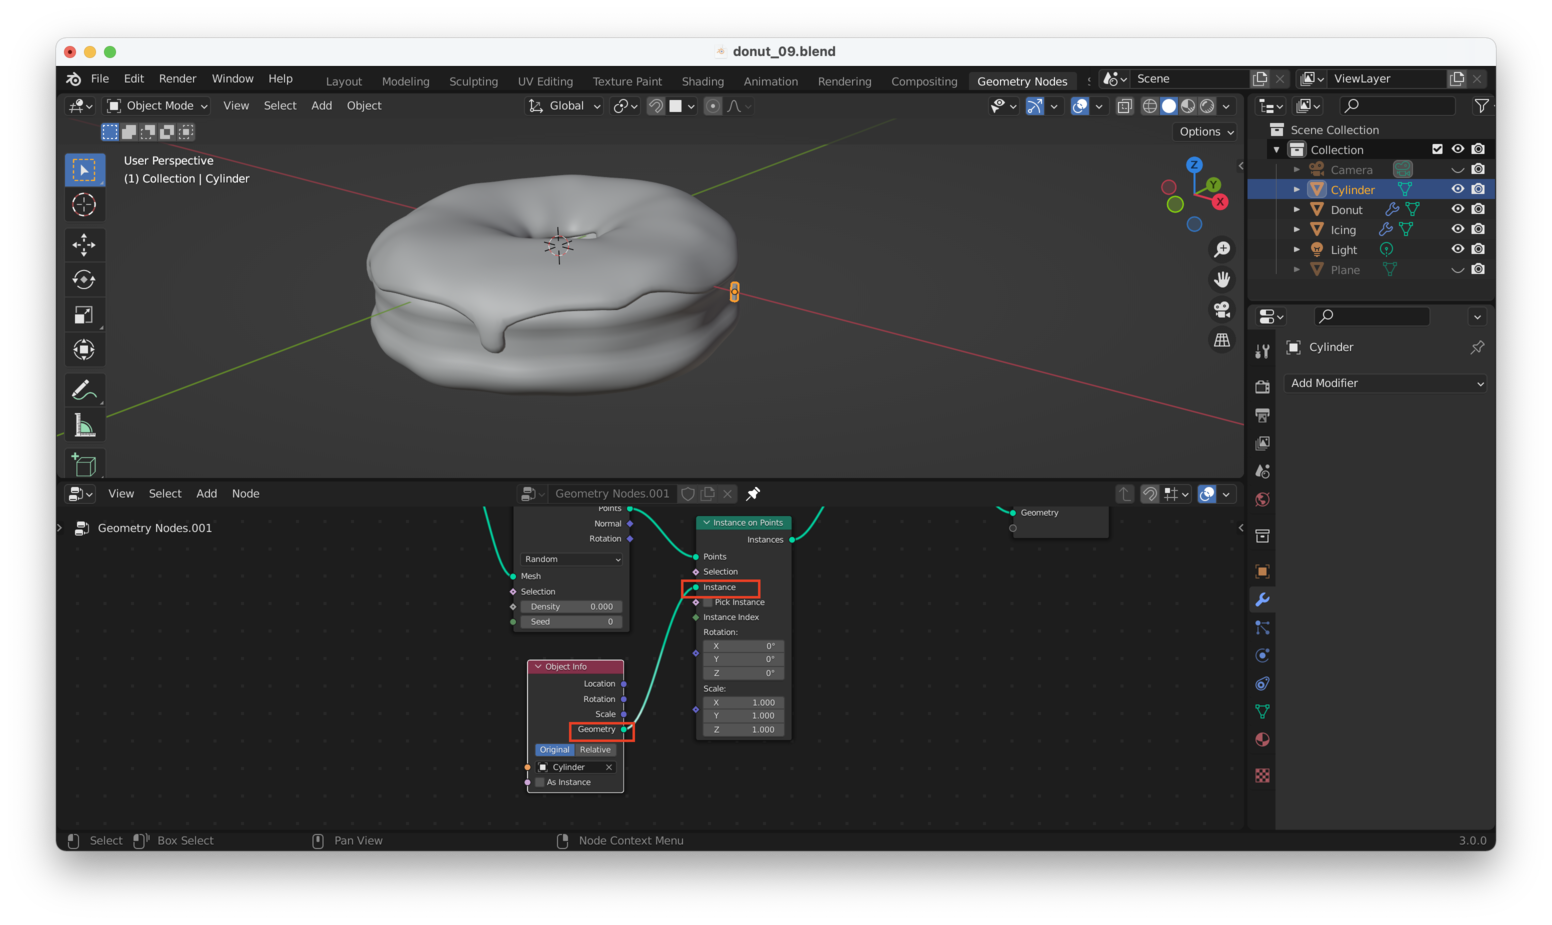Switch to orthographic/perspective grid view icon

click(x=1221, y=341)
